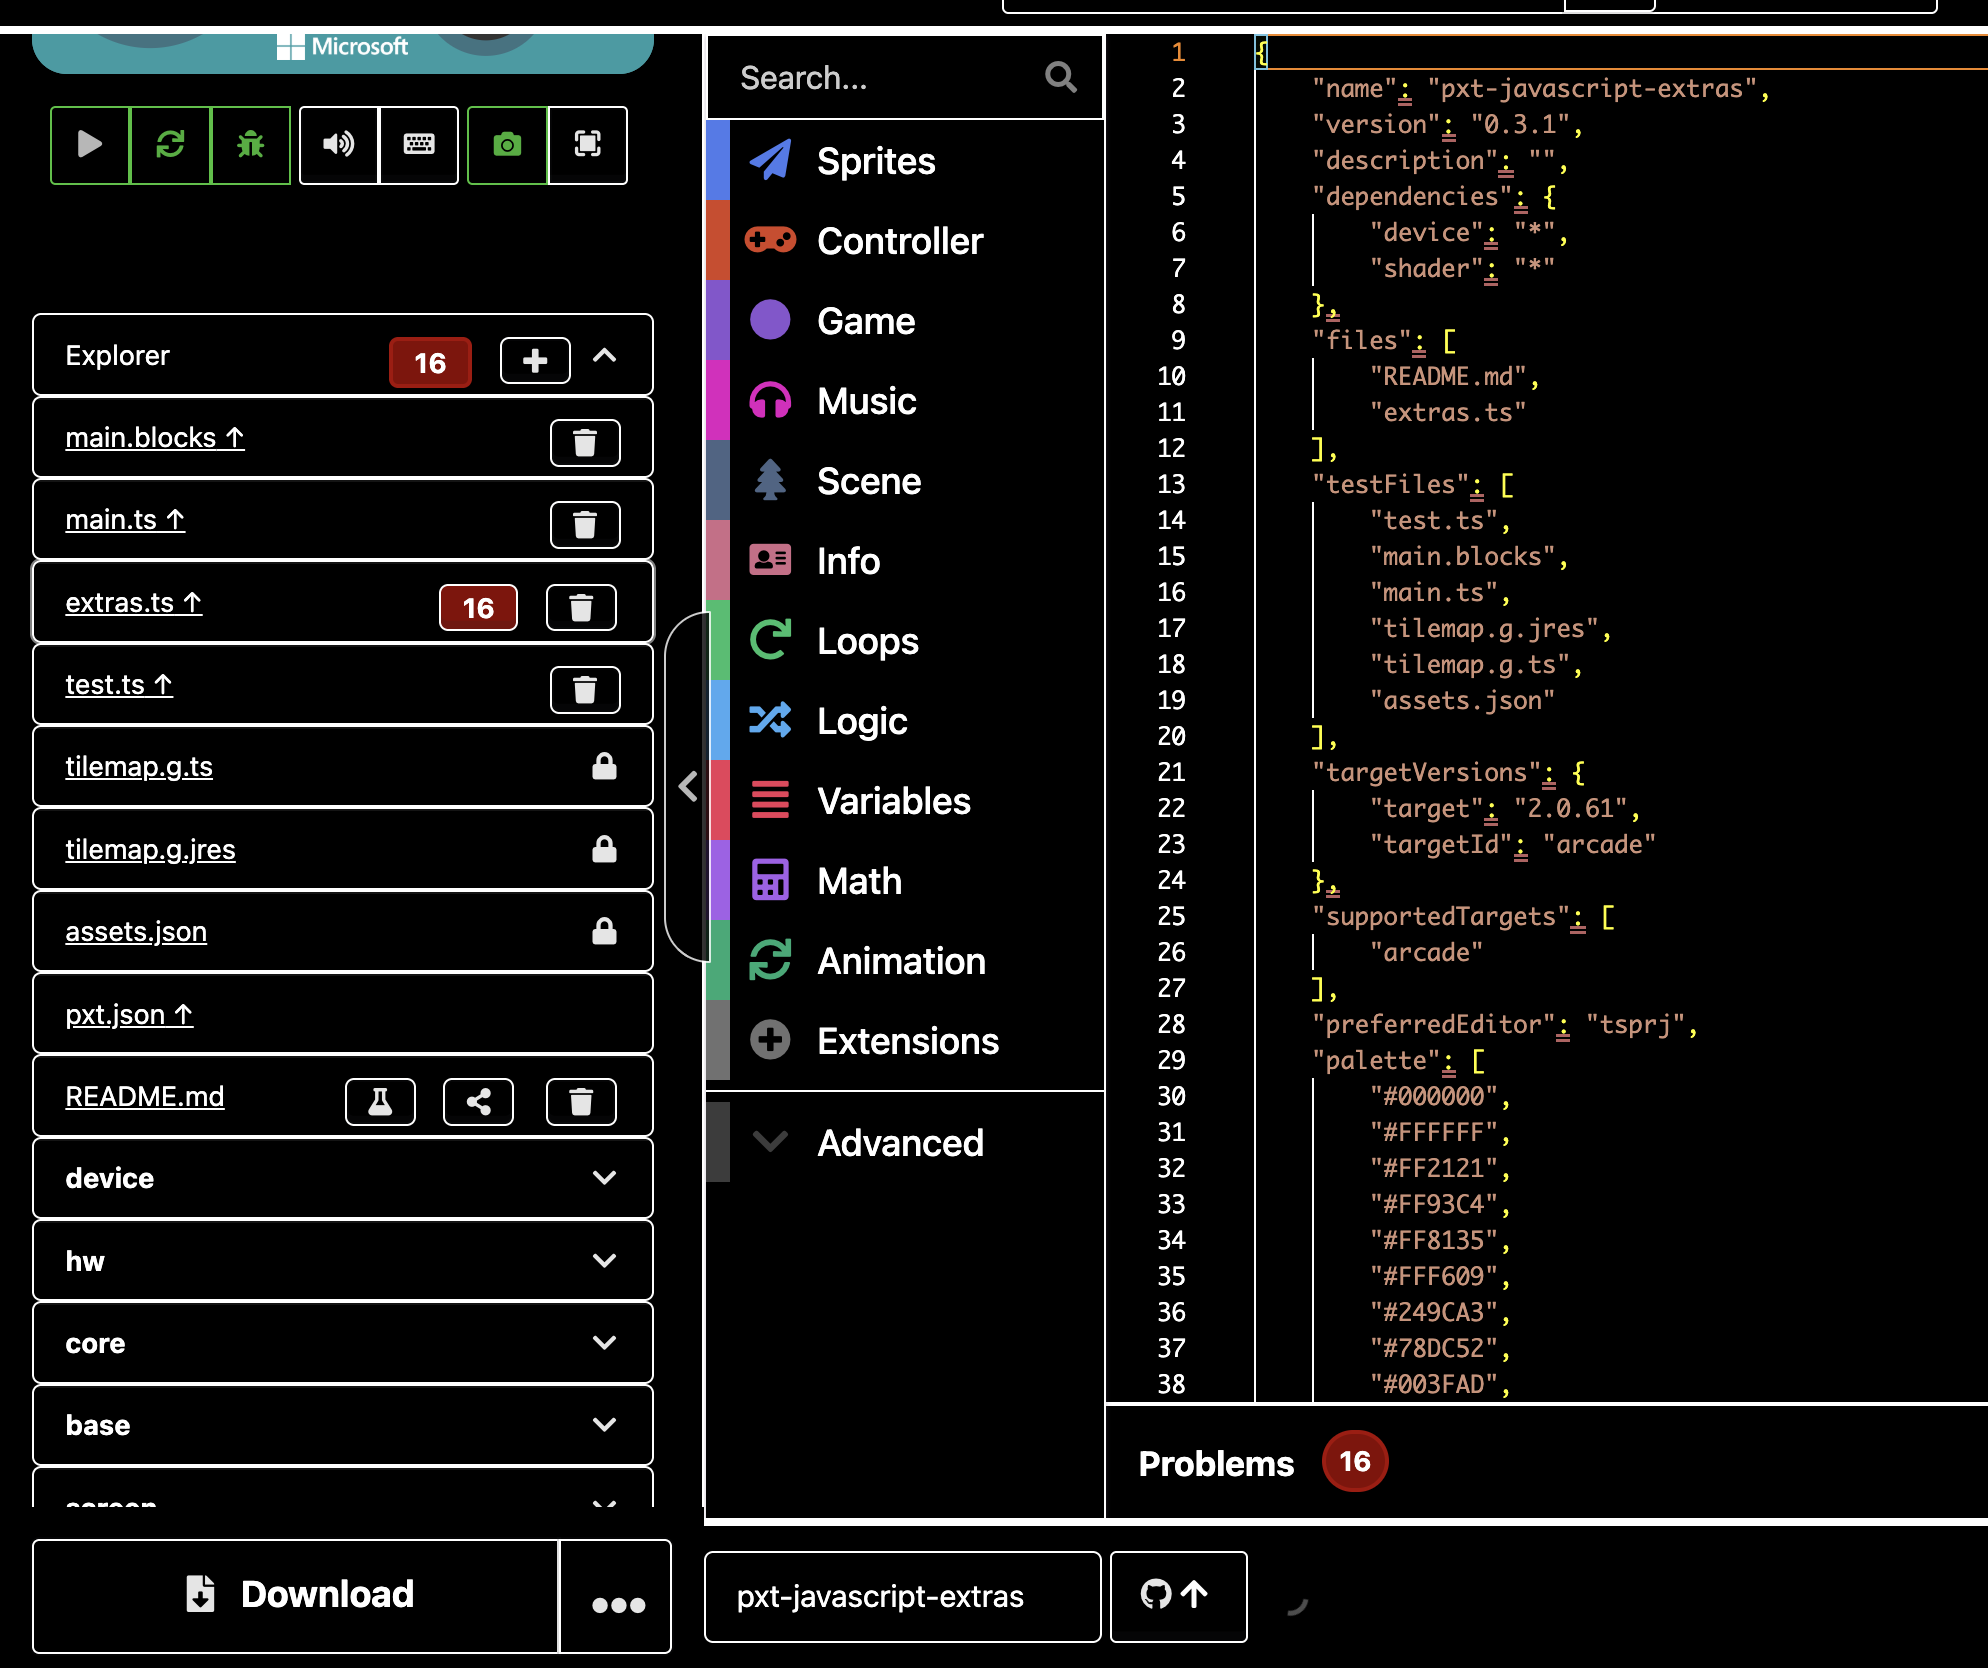Expand the device dependency folder
The height and width of the screenshot is (1668, 1988).
pos(603,1178)
